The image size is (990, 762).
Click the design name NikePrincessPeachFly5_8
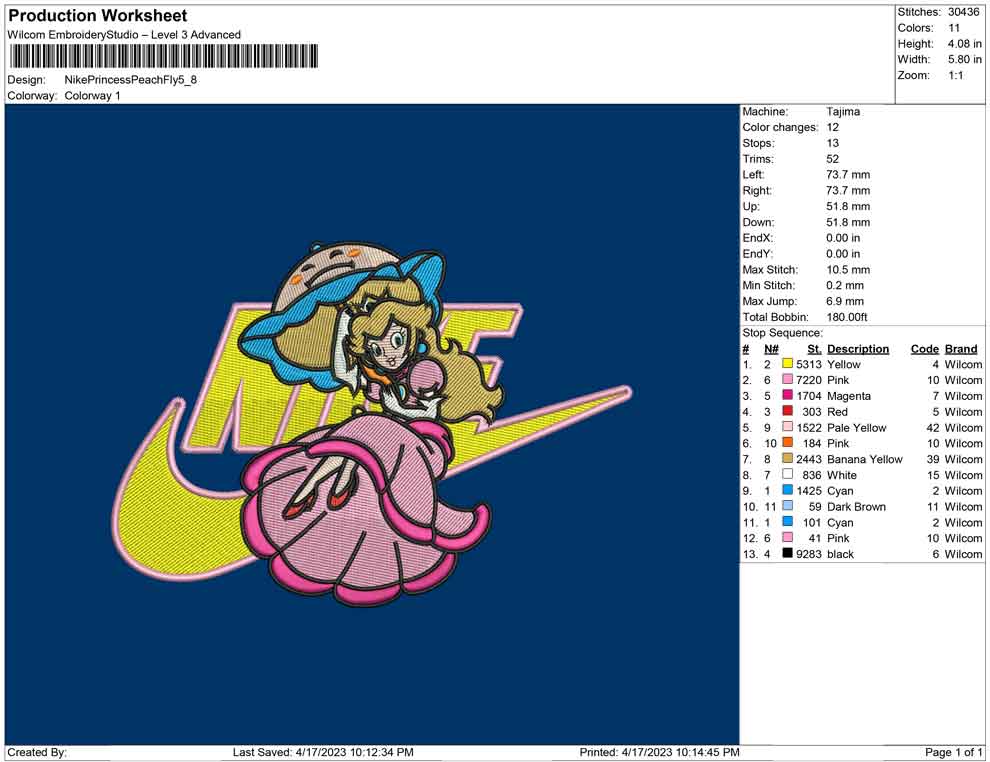click(131, 80)
